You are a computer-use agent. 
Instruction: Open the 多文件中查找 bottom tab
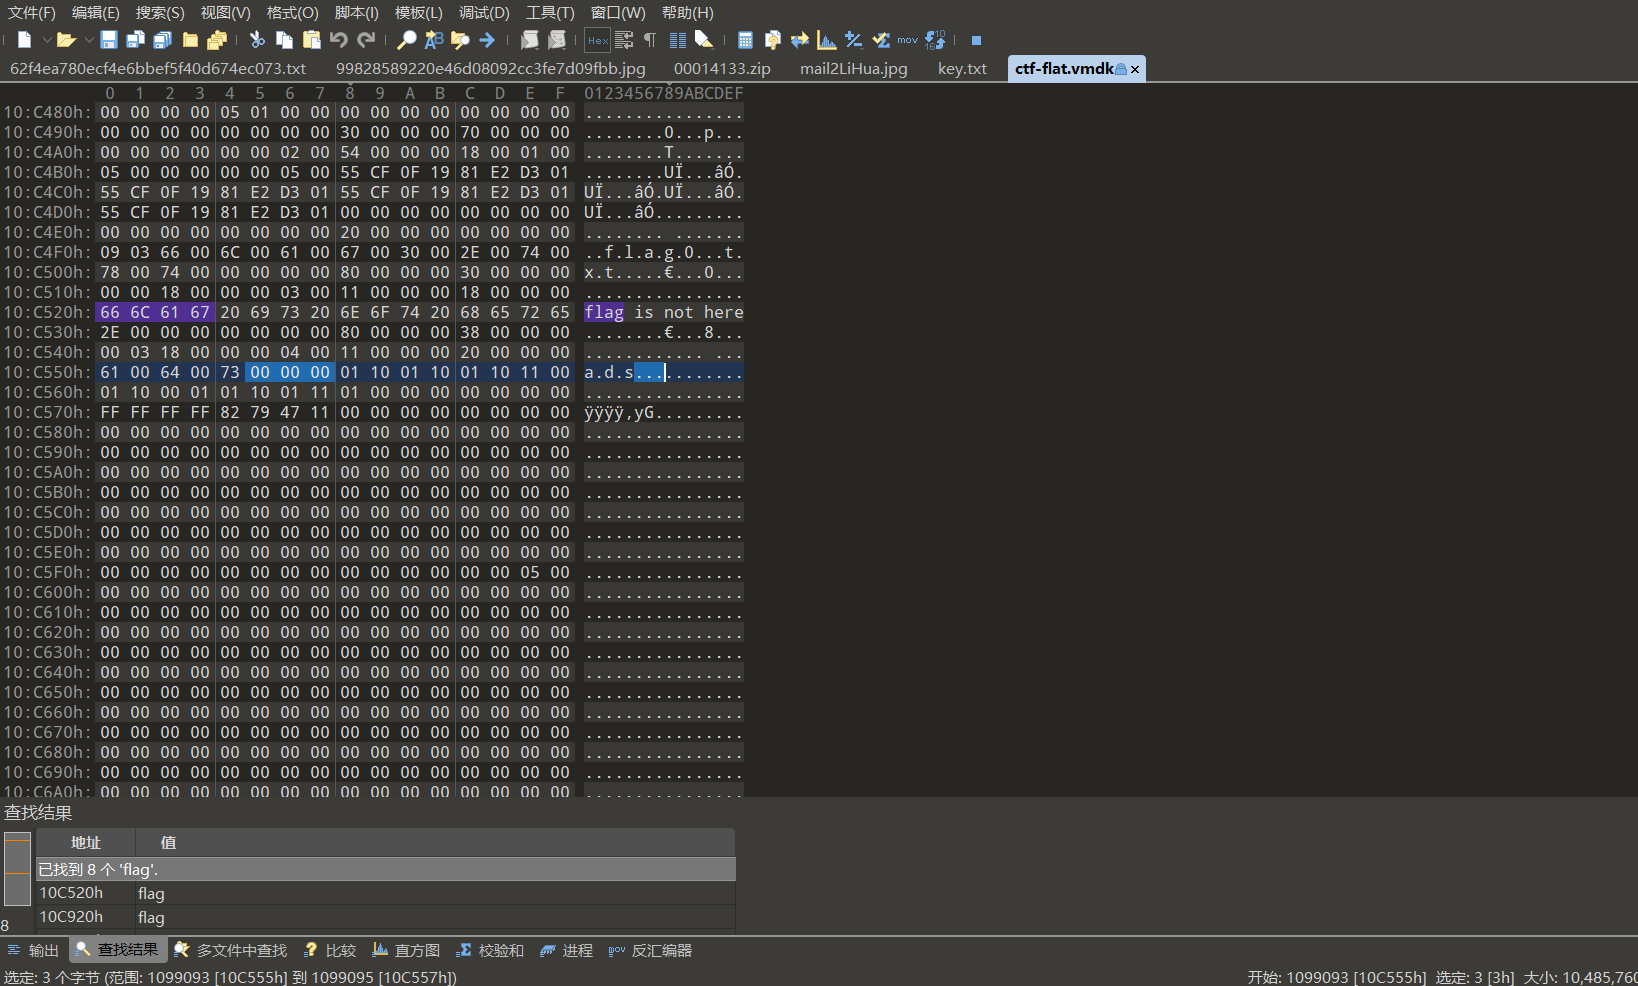[x=230, y=950]
